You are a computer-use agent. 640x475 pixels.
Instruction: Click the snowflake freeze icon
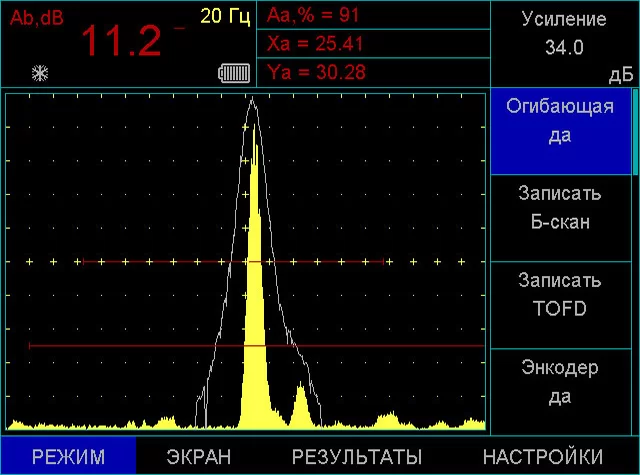coord(40,73)
